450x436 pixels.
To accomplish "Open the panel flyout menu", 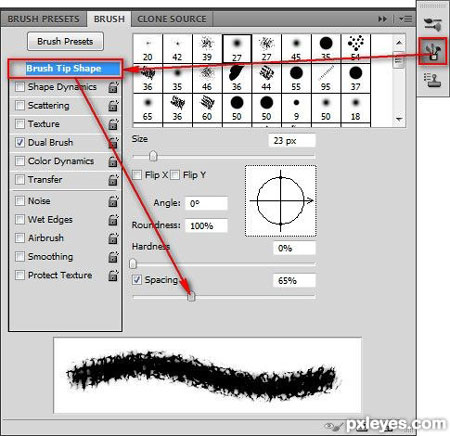I will click(x=406, y=19).
